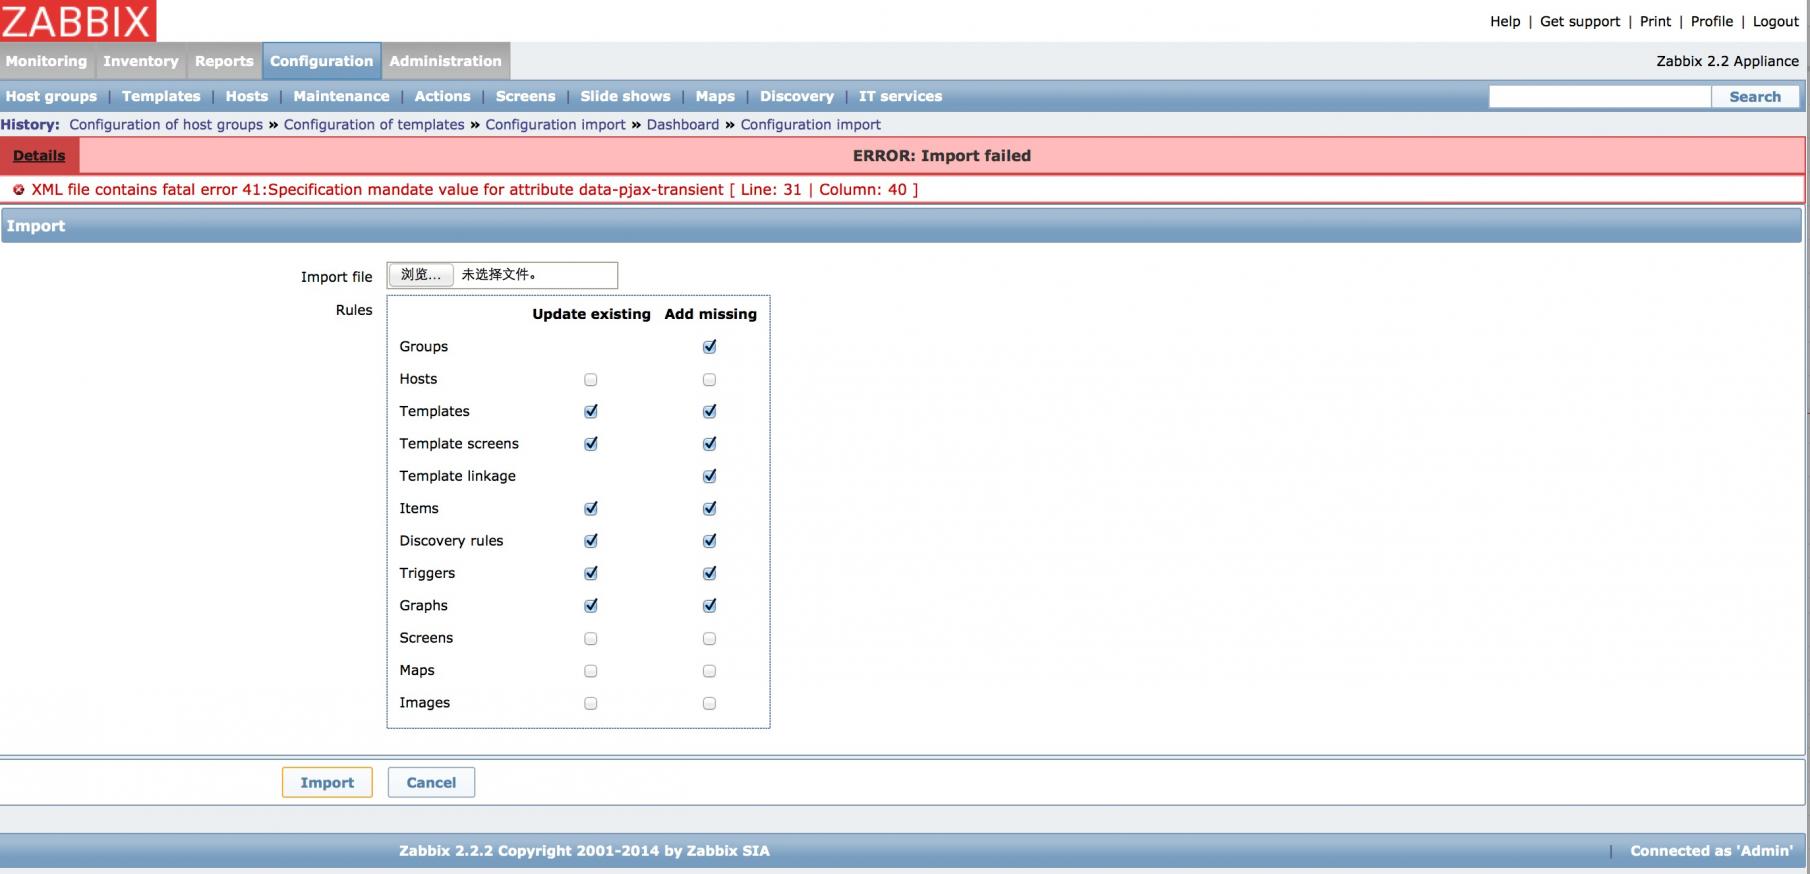This screenshot has width=1810, height=874.
Task: Check Add missing for Maps
Action: pyautogui.click(x=709, y=671)
